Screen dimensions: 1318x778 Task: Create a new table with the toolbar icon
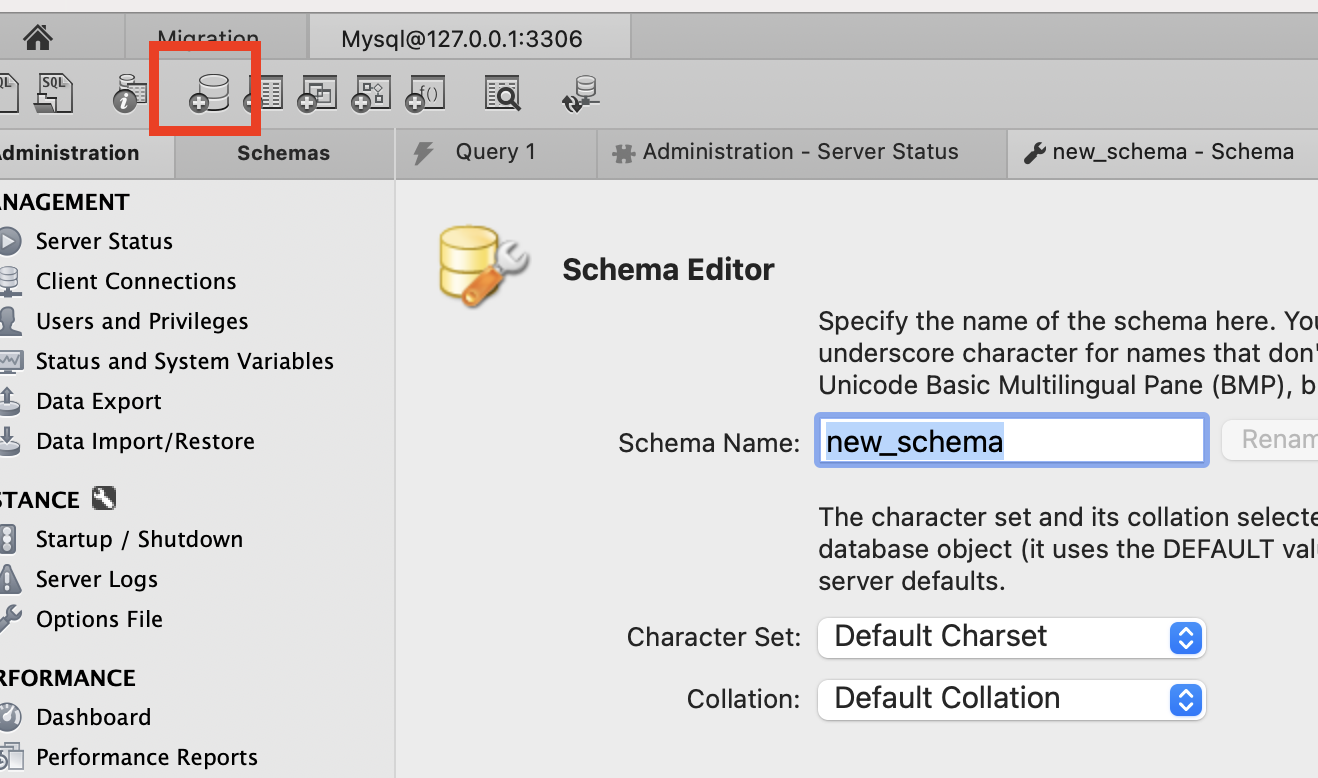[264, 94]
